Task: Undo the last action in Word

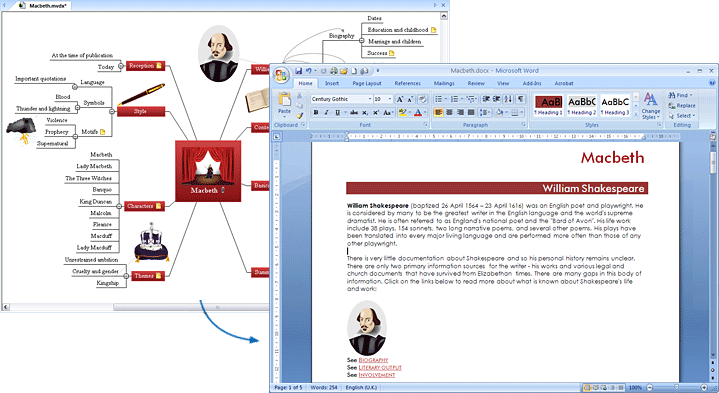Action: (309, 71)
